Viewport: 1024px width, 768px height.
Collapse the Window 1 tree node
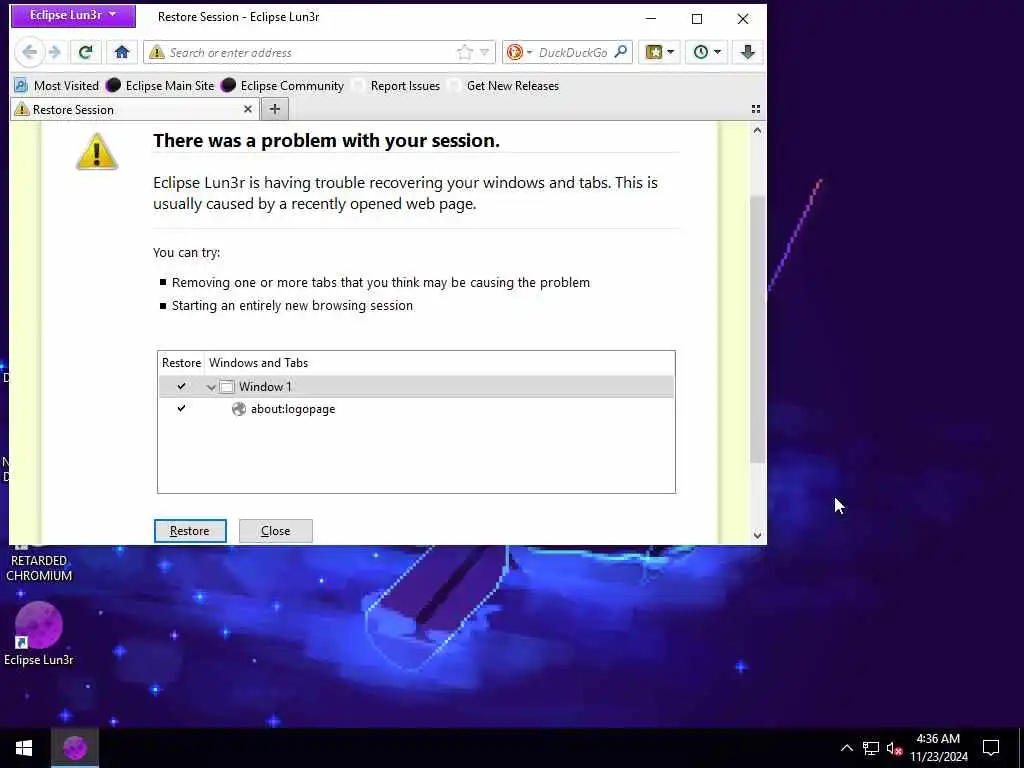211,387
